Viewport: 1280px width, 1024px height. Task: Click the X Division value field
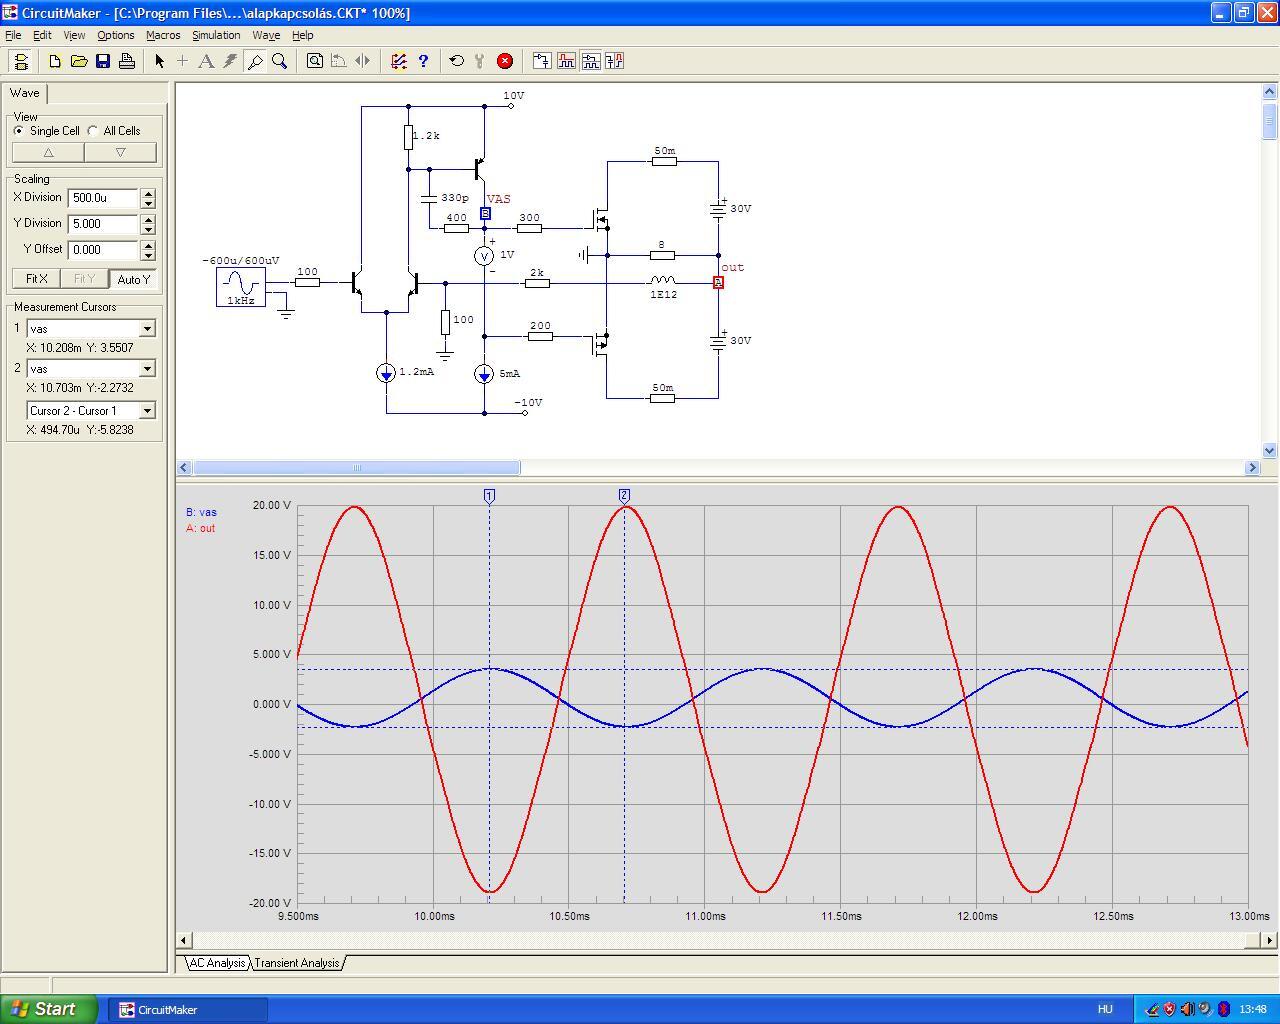[x=103, y=198]
